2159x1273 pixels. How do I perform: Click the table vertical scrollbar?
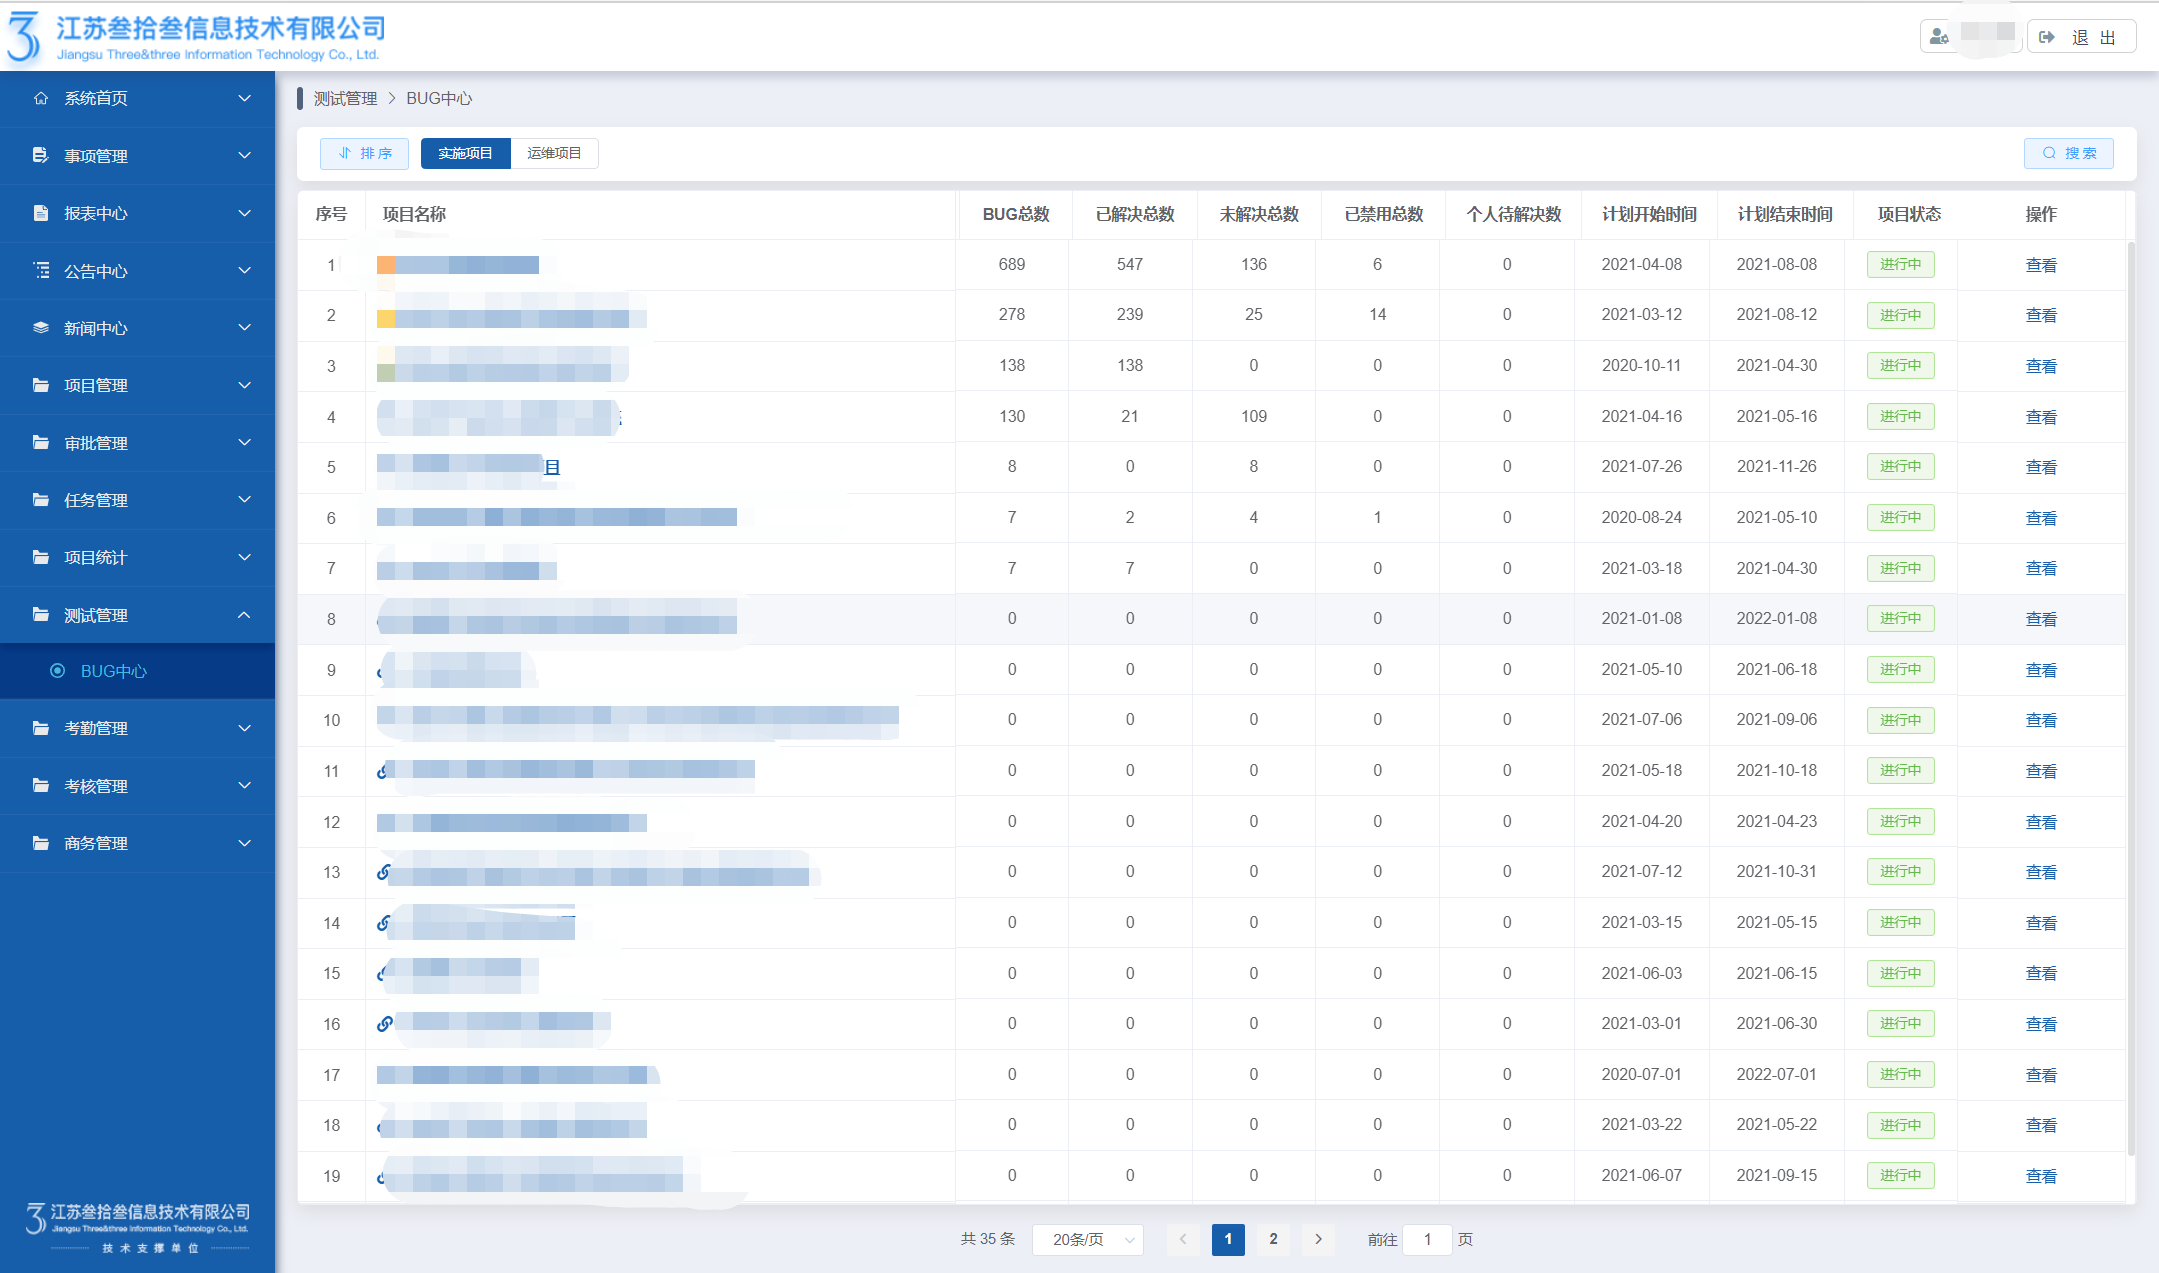(x=2130, y=700)
